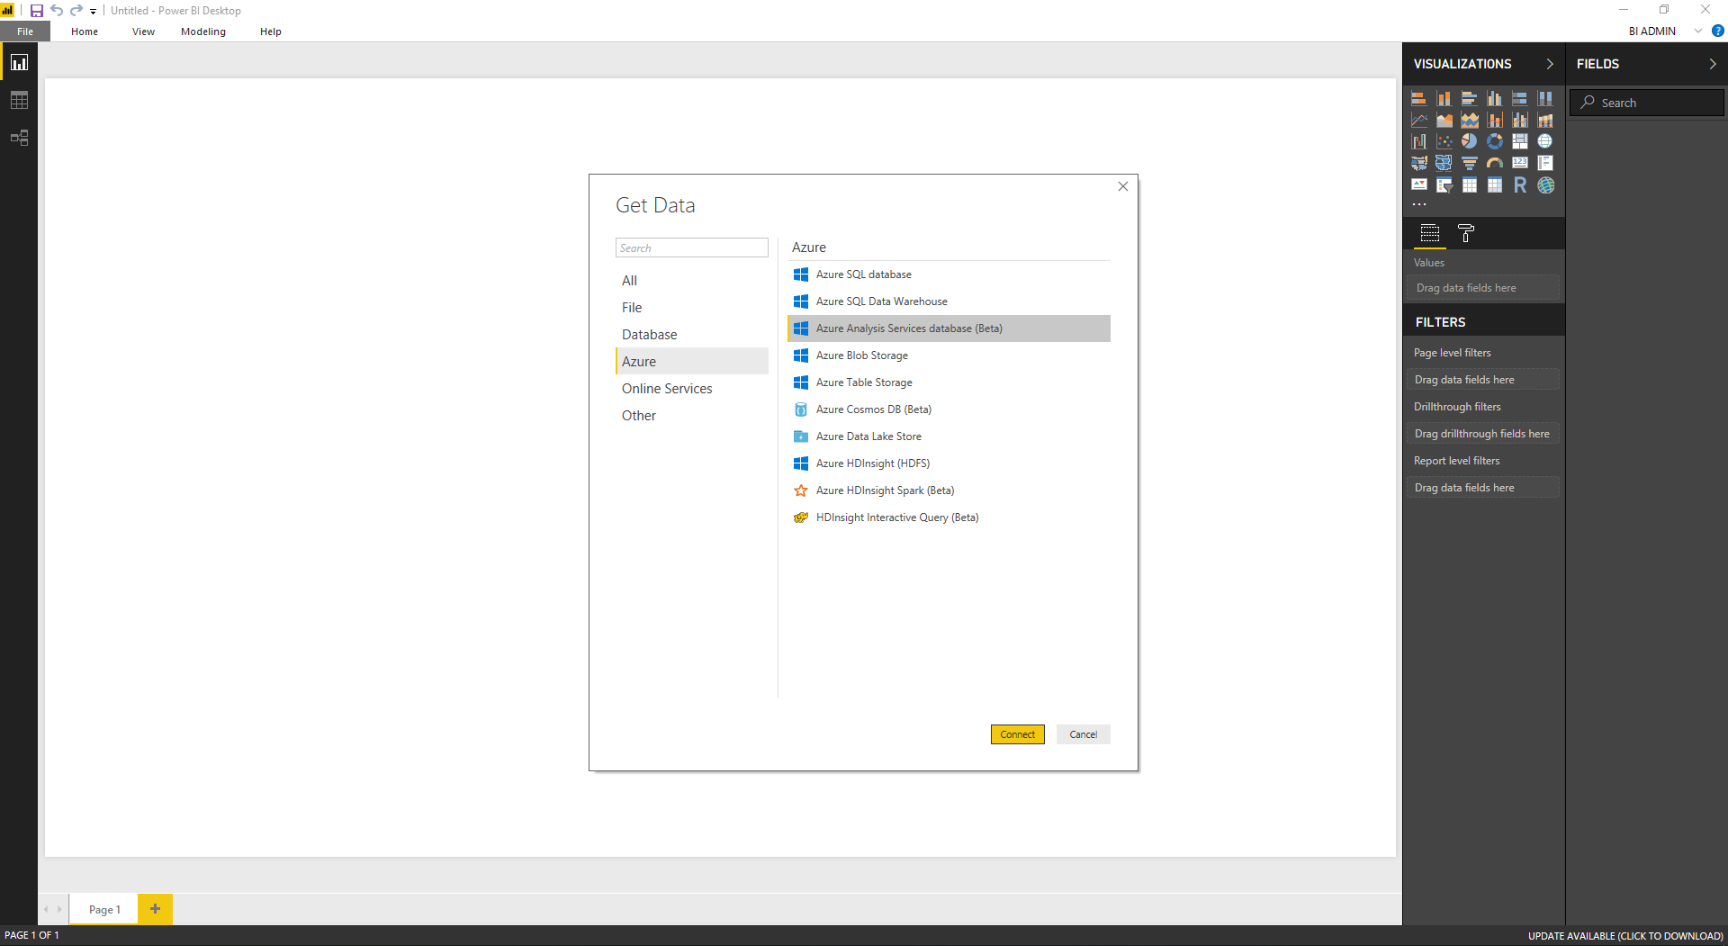1728x946 pixels.
Task: Select the Stacked area chart visualization
Action: [x=1469, y=120]
